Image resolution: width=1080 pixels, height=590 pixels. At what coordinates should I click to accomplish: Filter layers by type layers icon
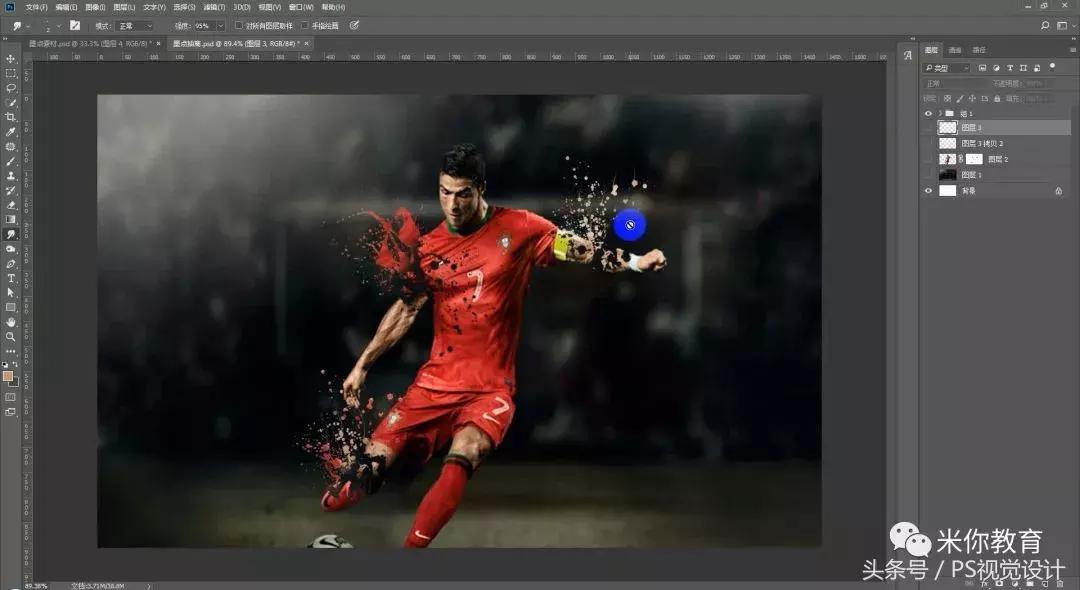pyautogui.click(x=1010, y=68)
